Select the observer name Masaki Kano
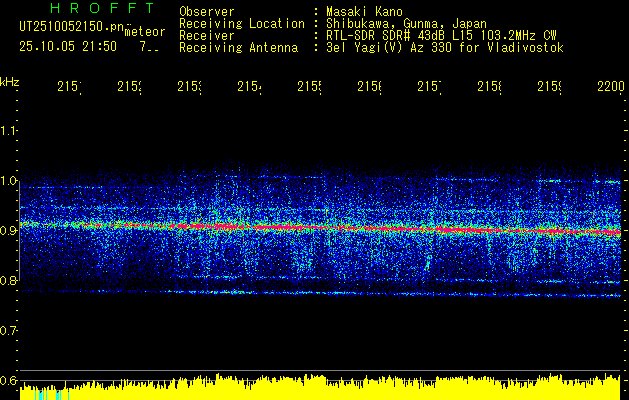 [x=365, y=11]
